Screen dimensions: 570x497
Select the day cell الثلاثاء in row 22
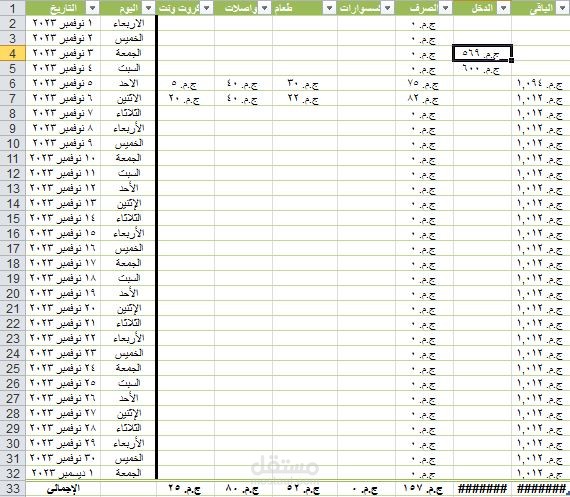[128, 323]
